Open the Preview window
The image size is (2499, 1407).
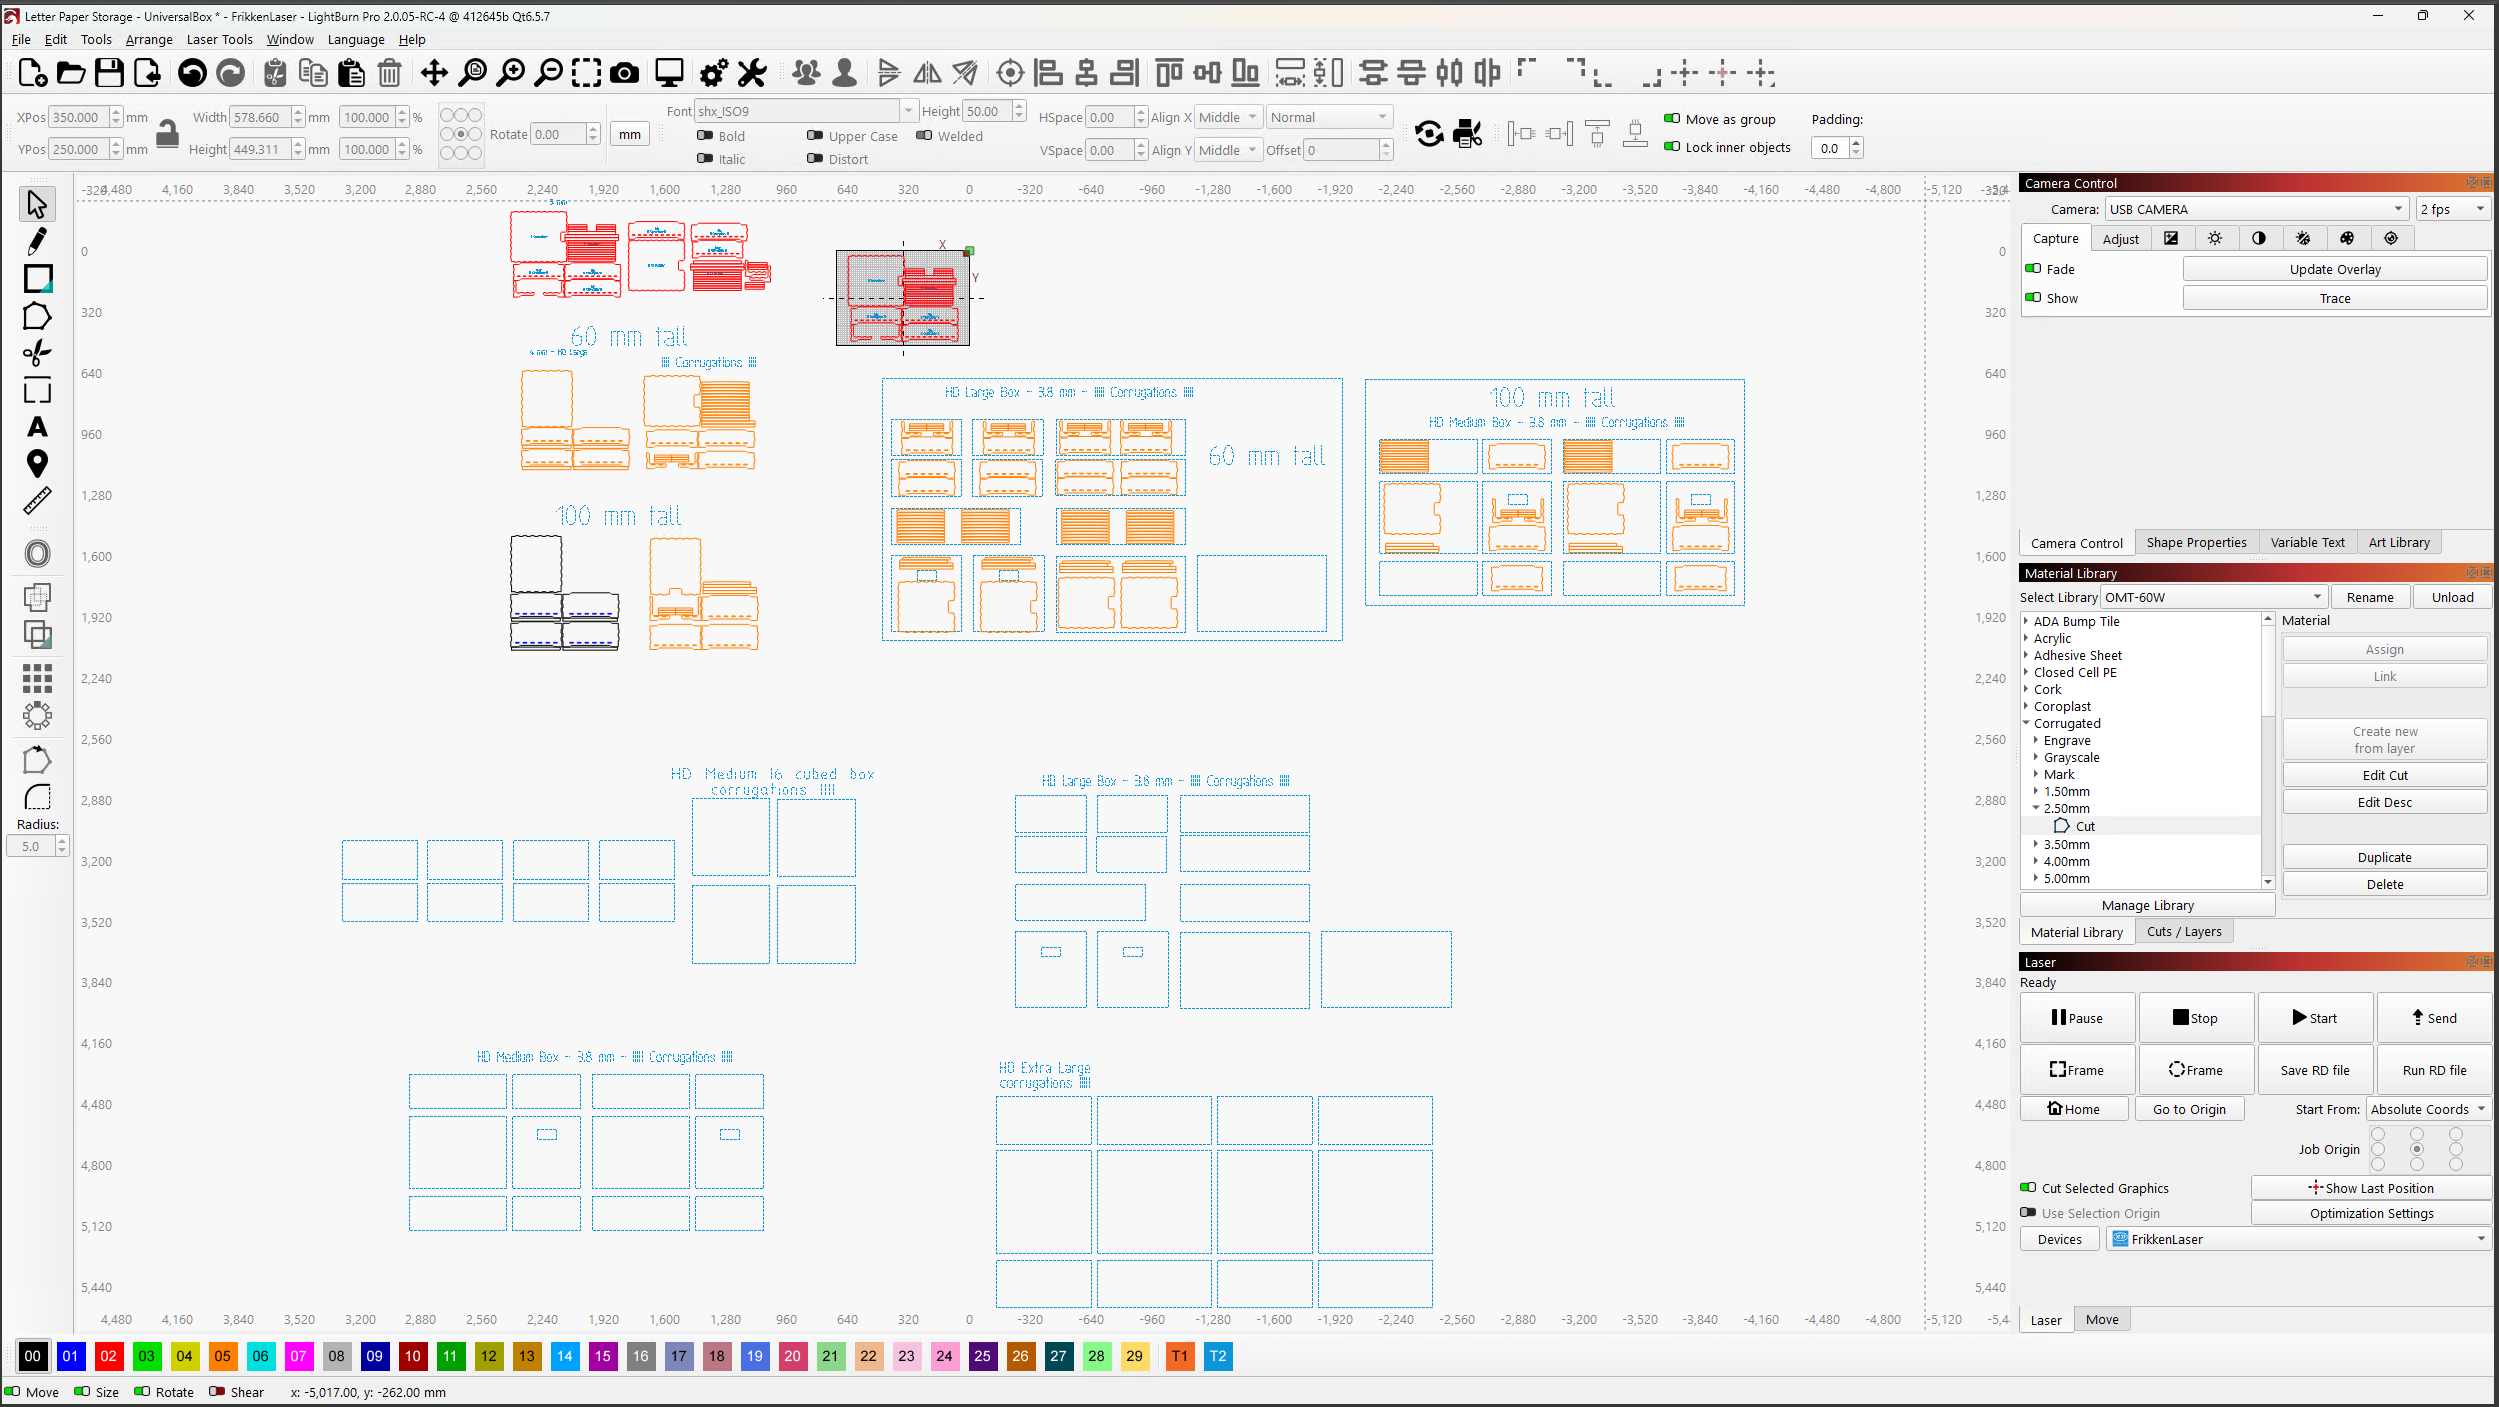[668, 72]
